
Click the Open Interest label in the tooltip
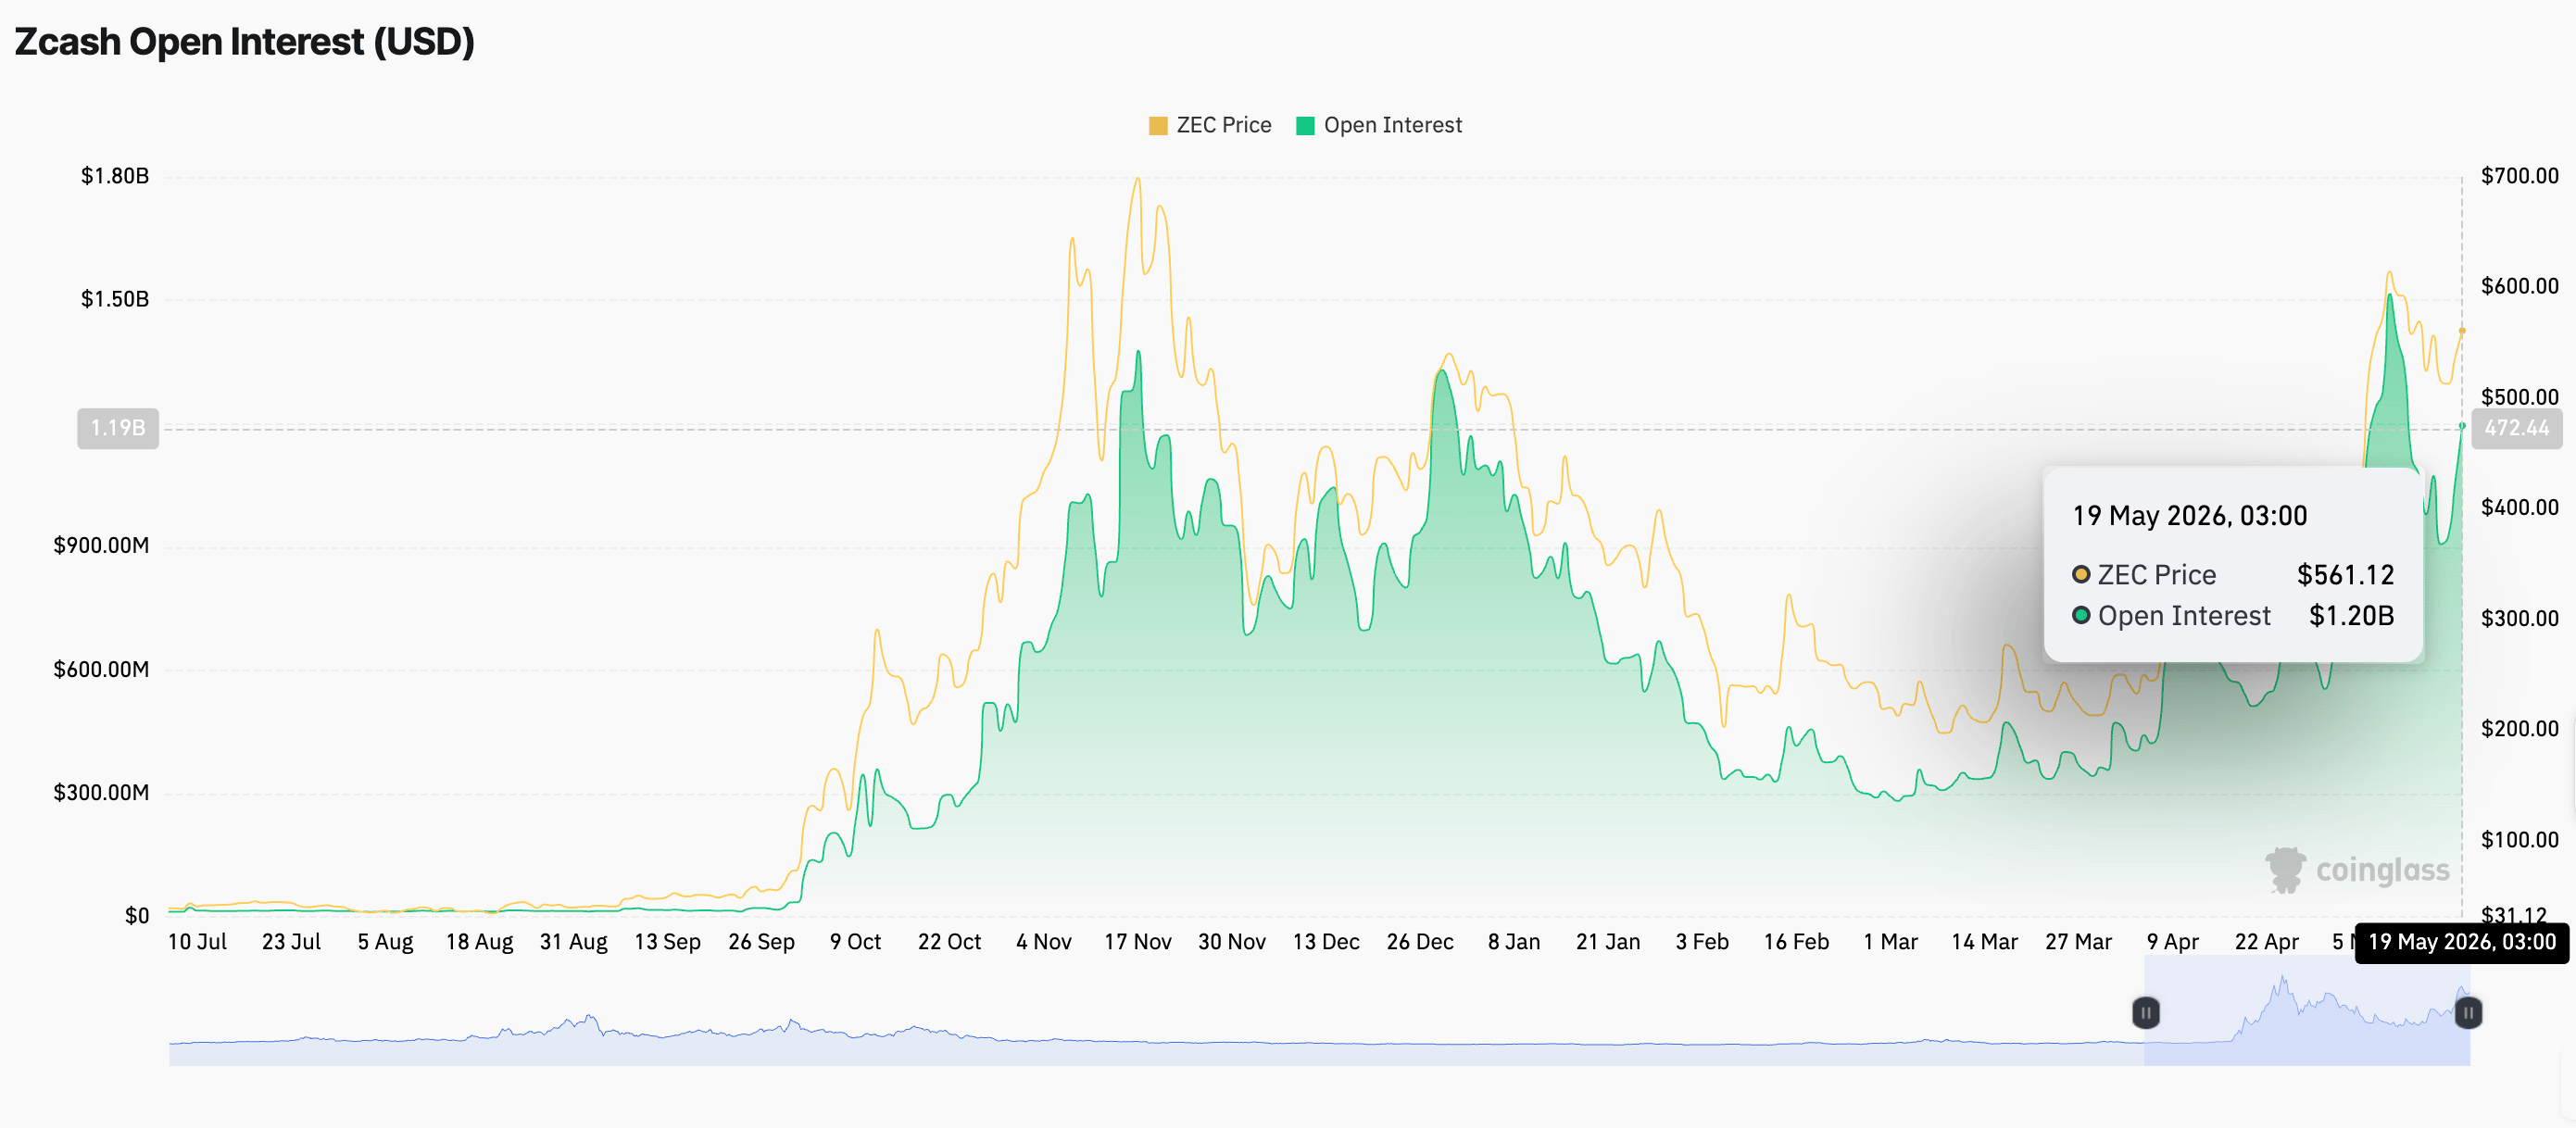(2183, 616)
